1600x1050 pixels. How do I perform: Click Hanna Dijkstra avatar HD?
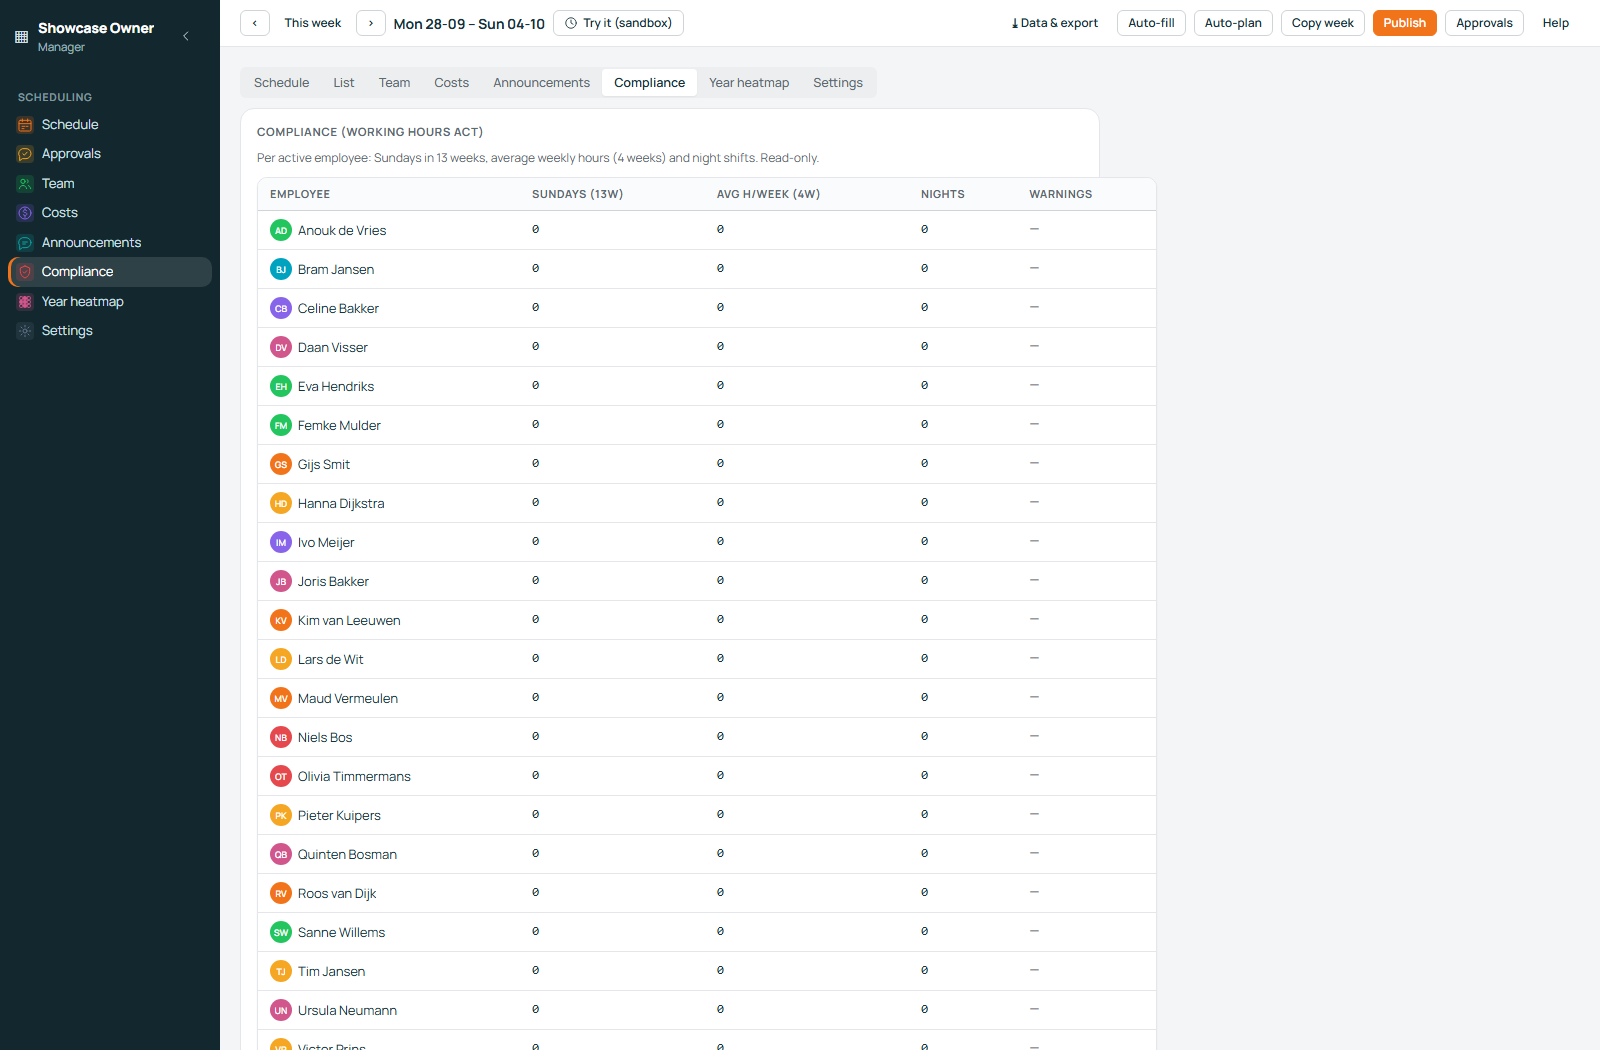281,503
